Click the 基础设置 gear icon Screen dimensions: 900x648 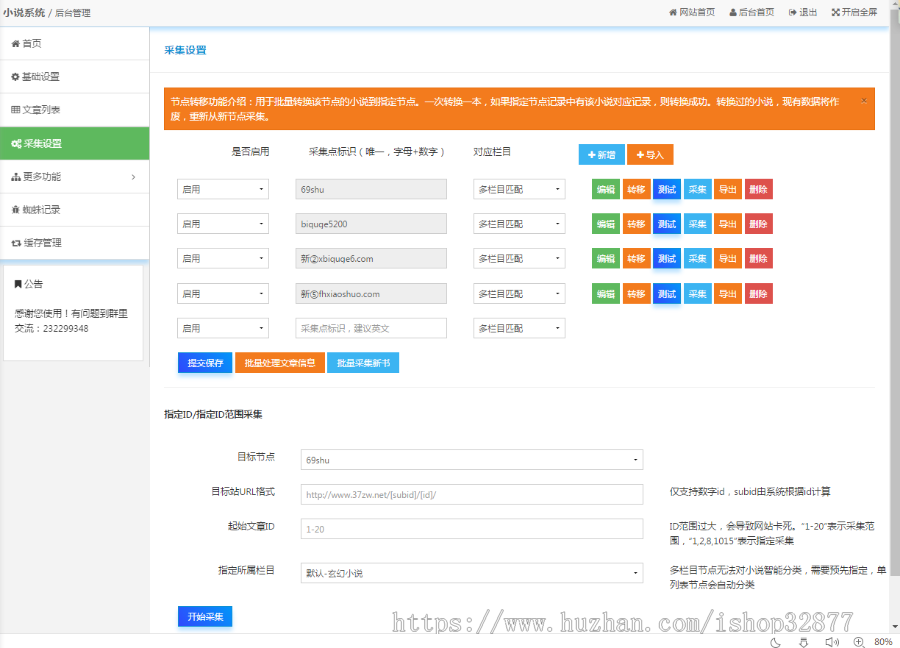pyautogui.click(x=14, y=78)
